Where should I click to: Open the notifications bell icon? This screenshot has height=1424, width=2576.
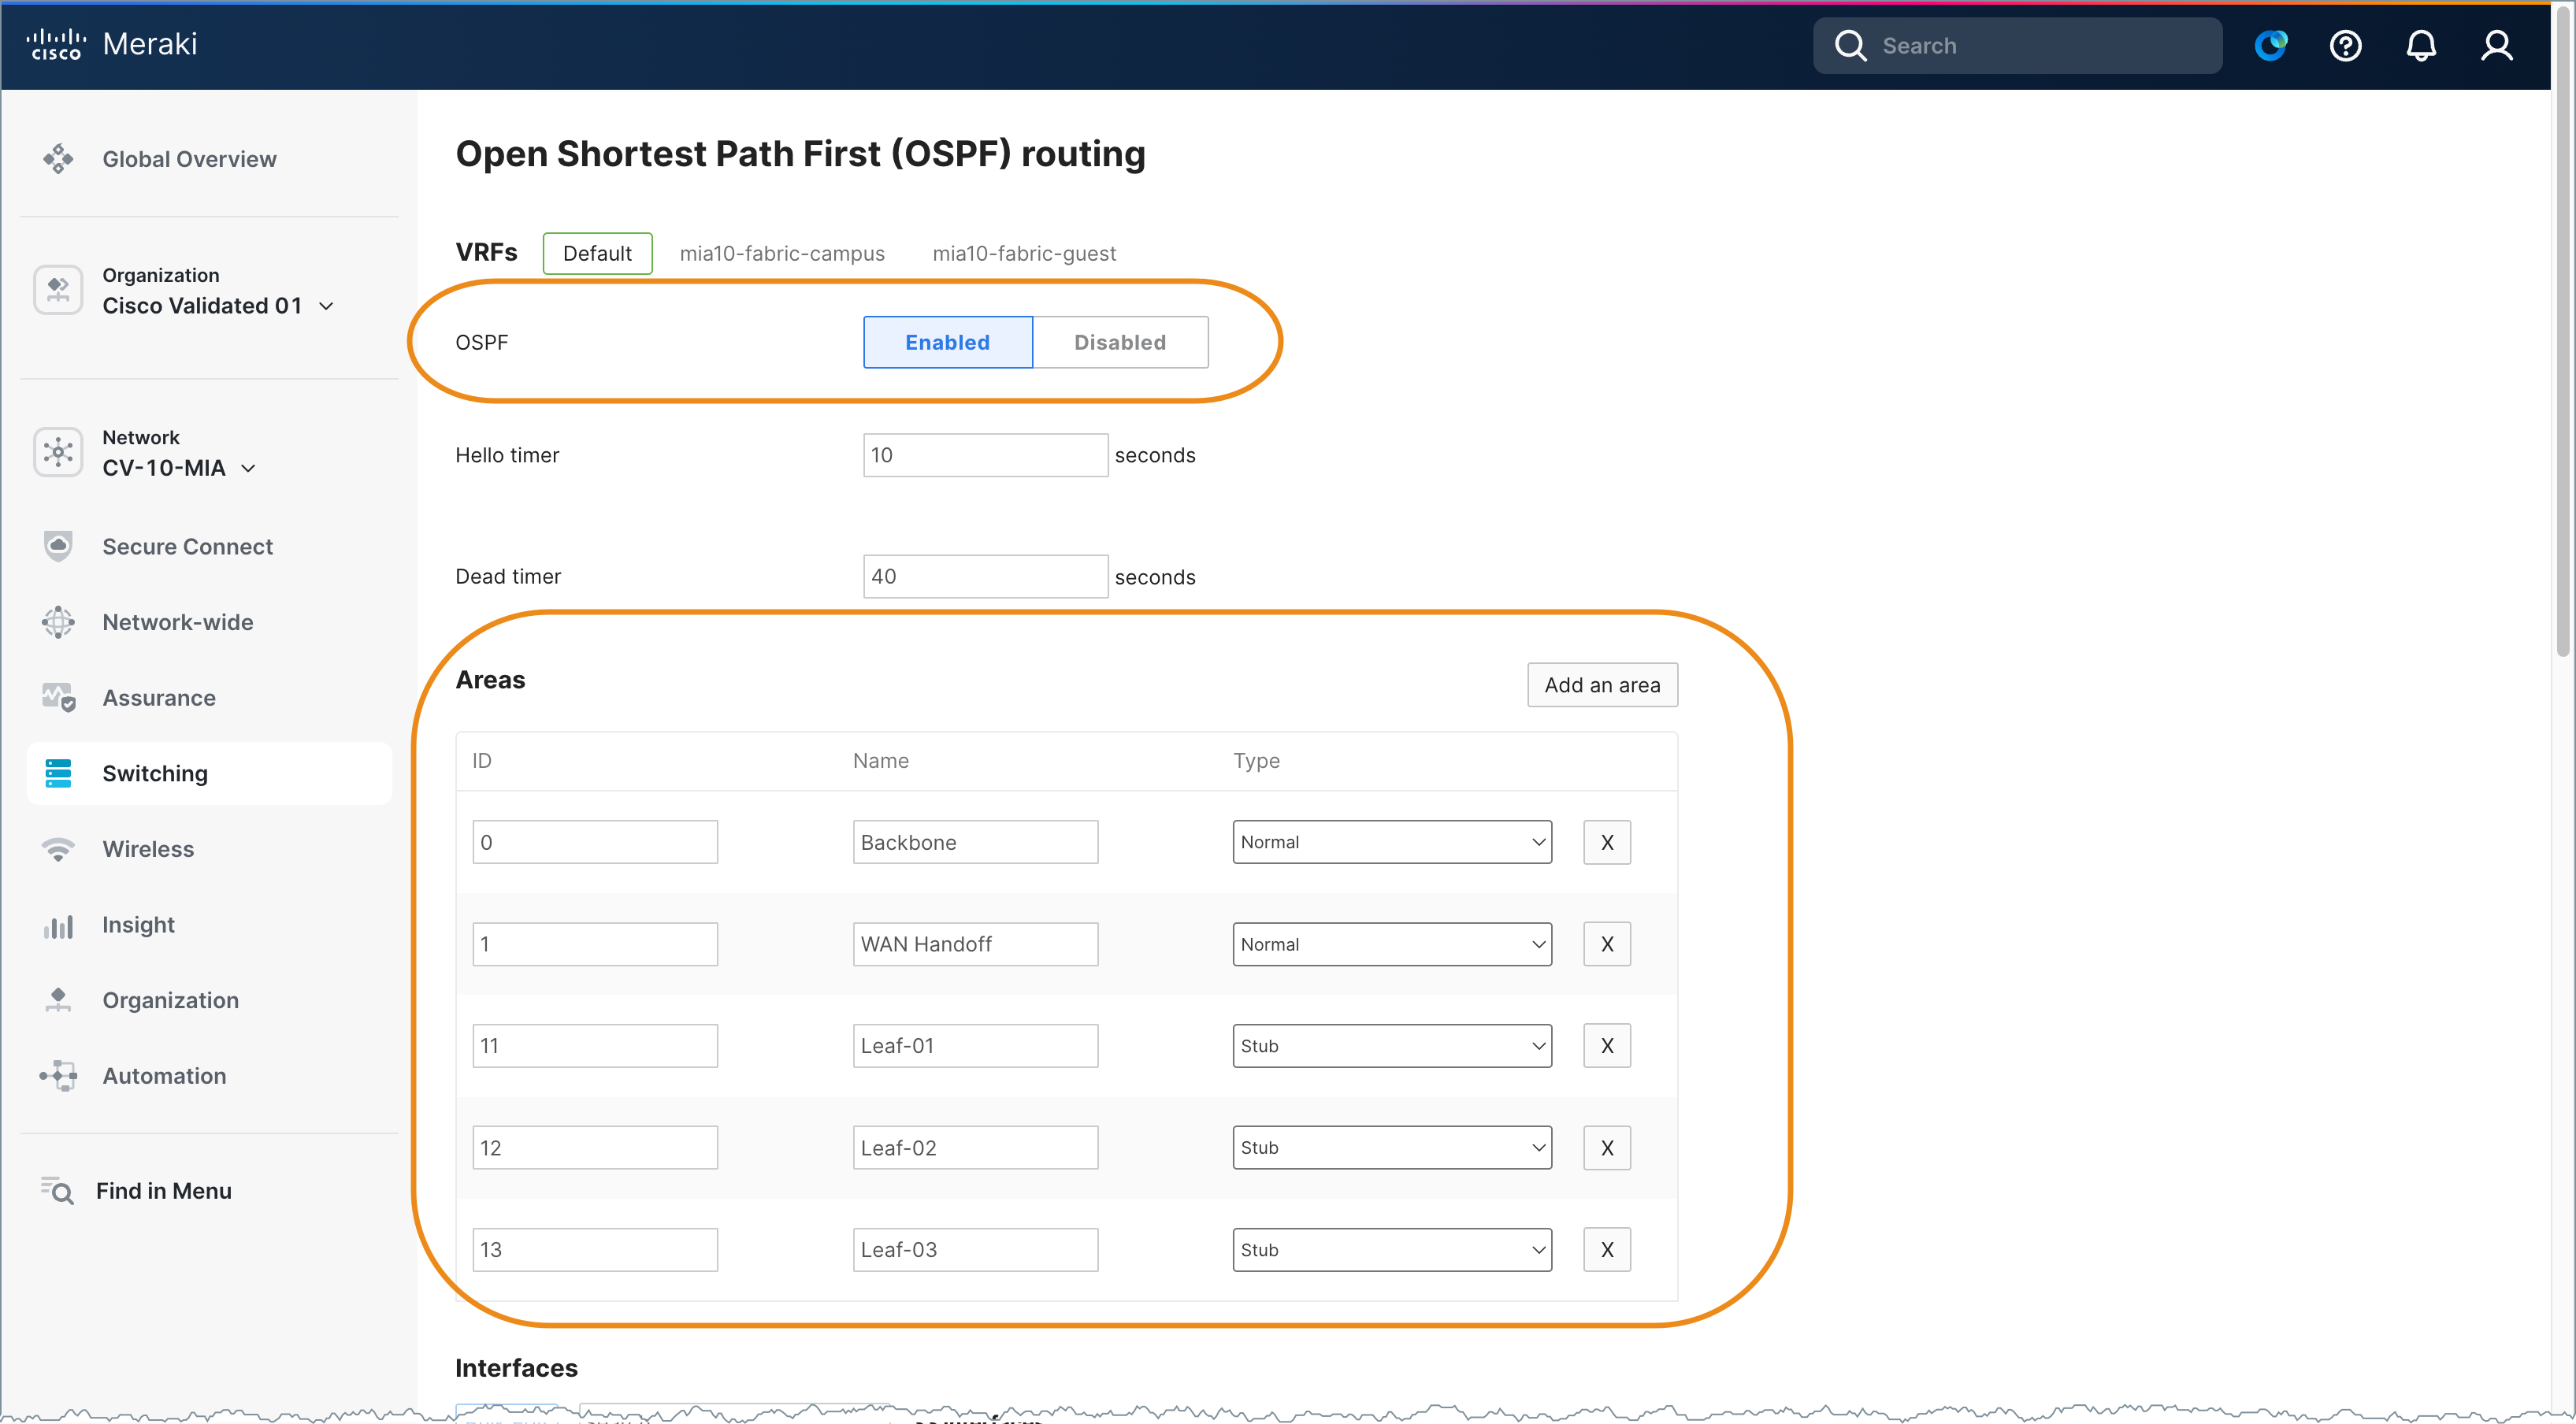2421,46
